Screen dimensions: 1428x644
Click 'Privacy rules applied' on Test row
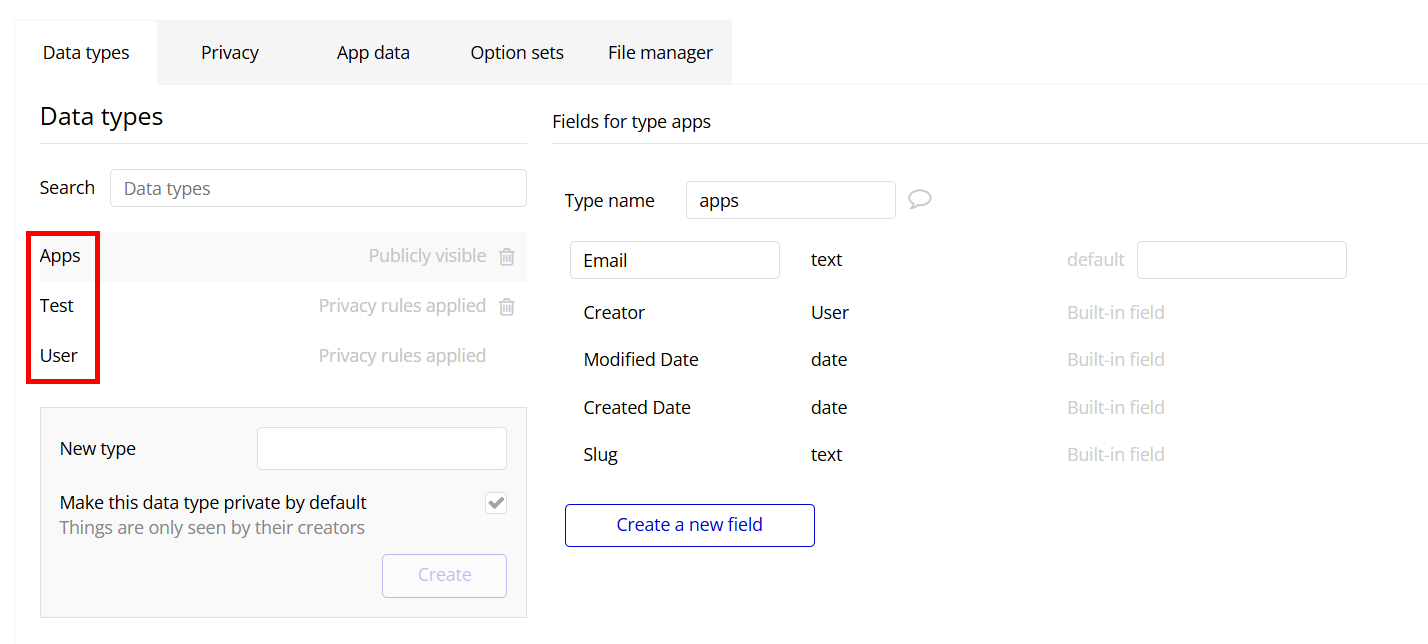402,306
